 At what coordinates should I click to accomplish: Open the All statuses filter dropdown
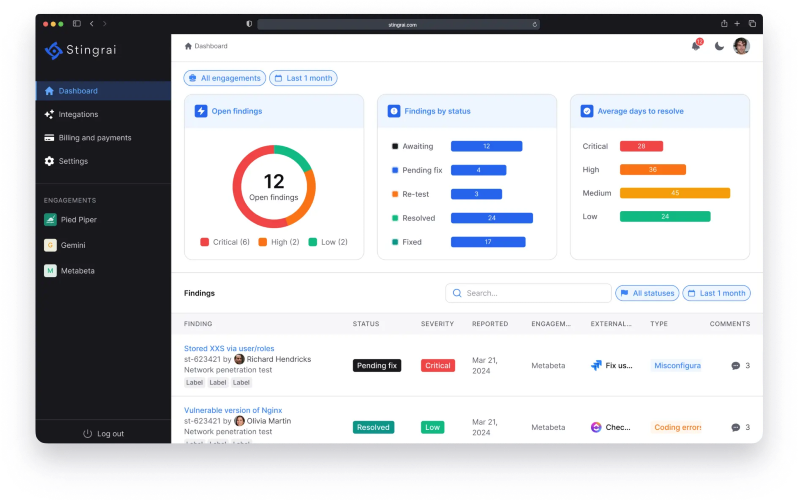tap(647, 293)
